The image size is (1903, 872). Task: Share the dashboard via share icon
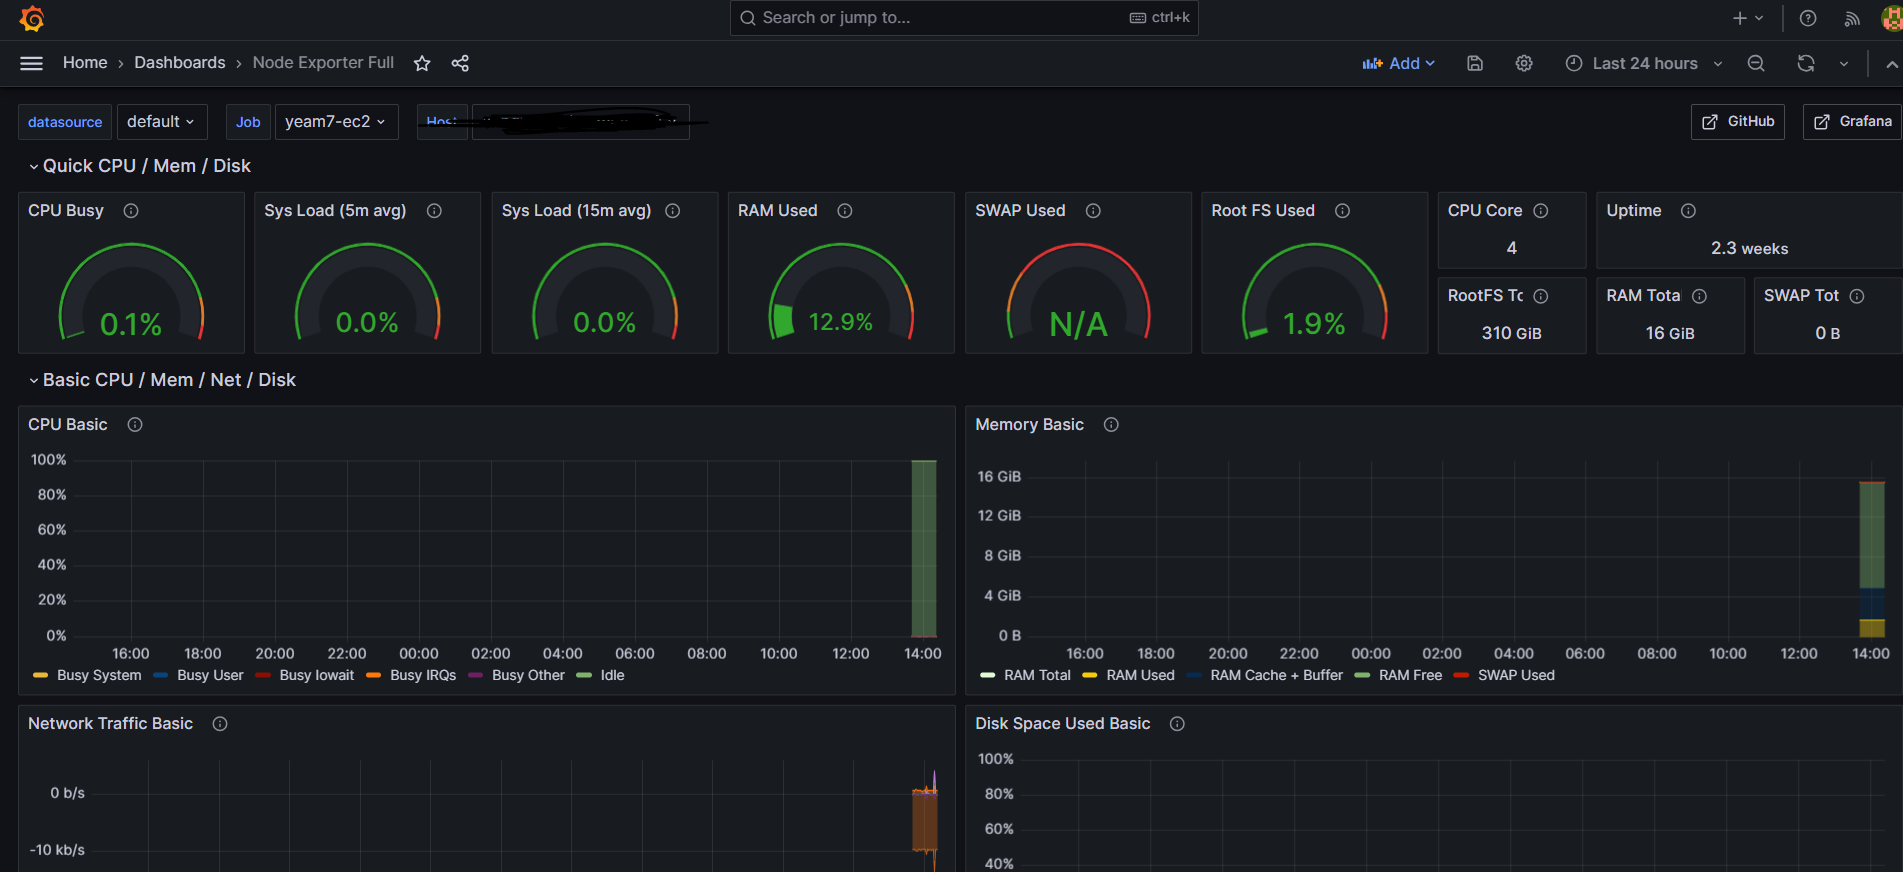tap(460, 63)
